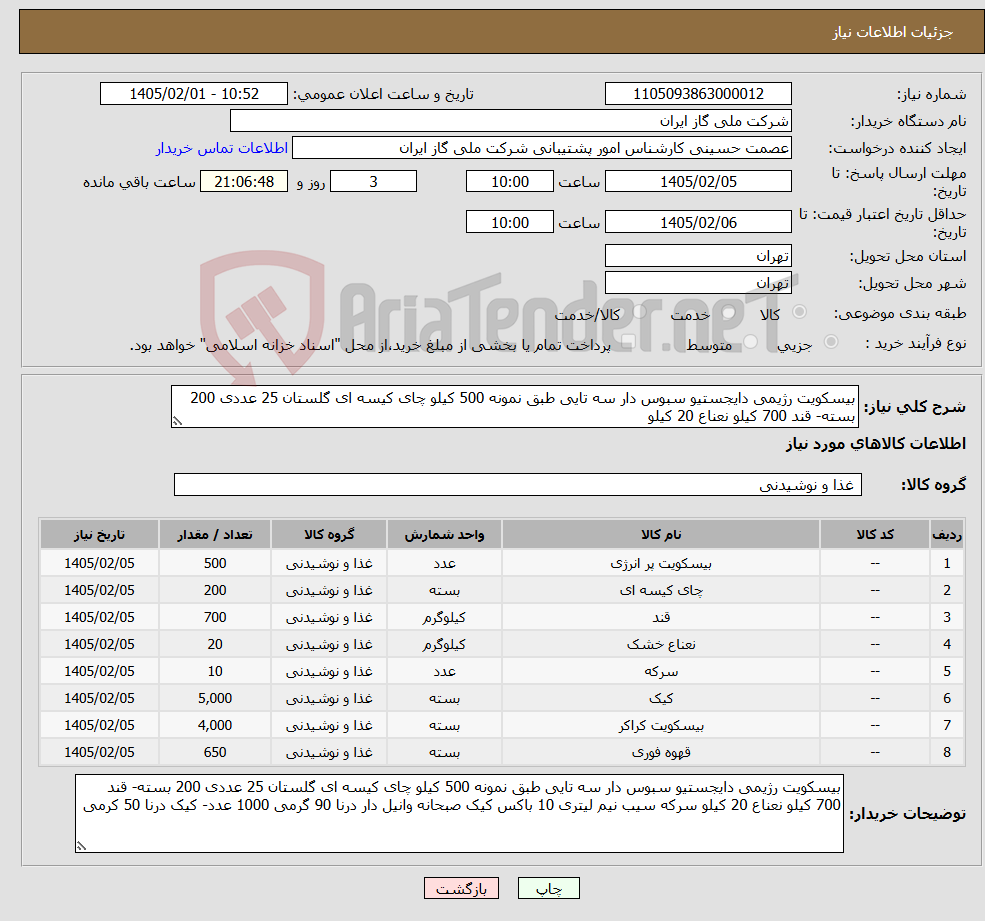Click resize grip of شرح کلی نیاز textarea
985x921 pixels.
coord(177,422)
